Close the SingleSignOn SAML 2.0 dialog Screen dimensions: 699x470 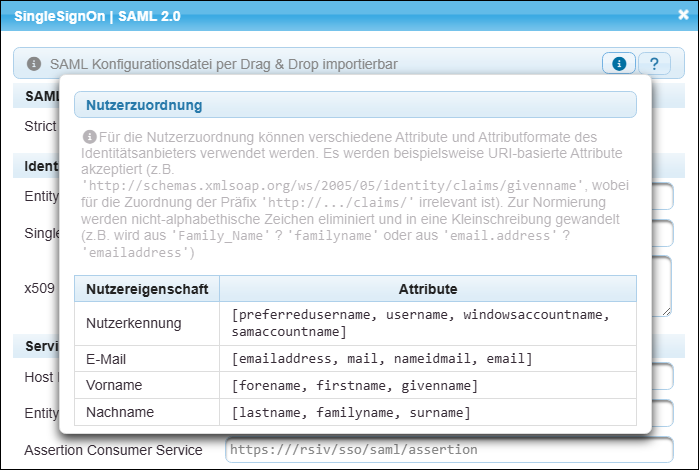(x=682, y=15)
